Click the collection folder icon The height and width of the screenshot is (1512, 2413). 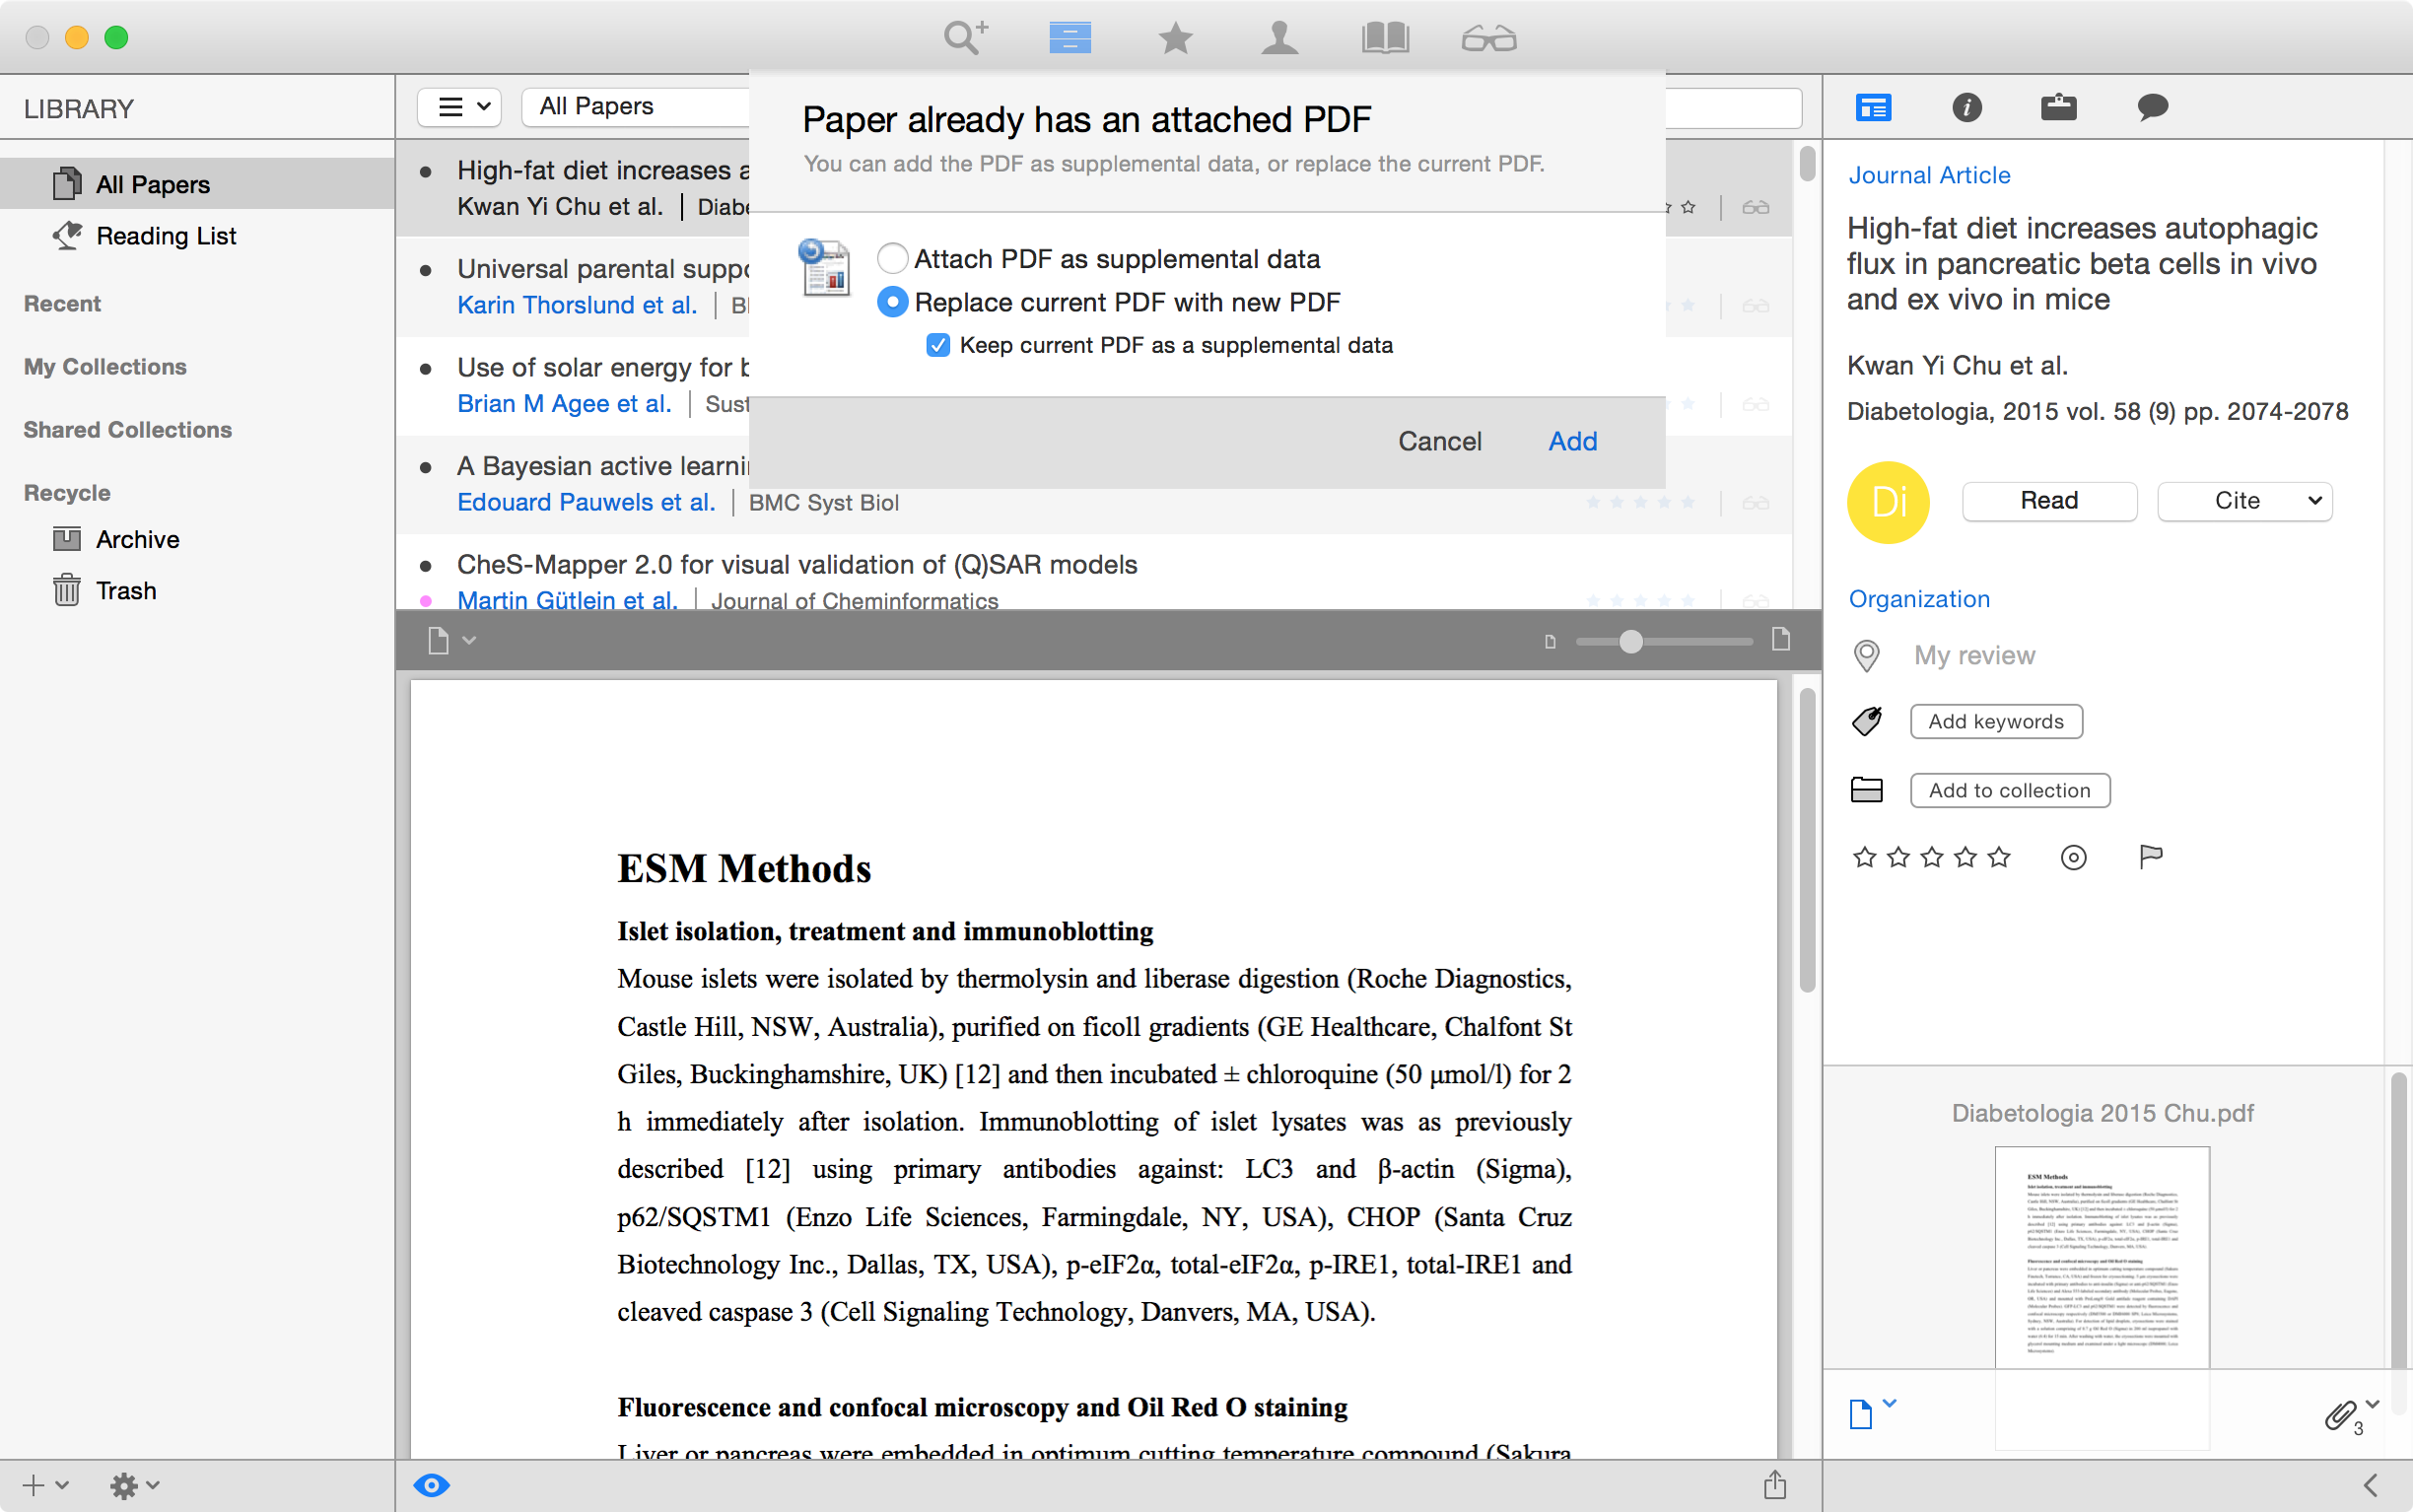click(1866, 790)
